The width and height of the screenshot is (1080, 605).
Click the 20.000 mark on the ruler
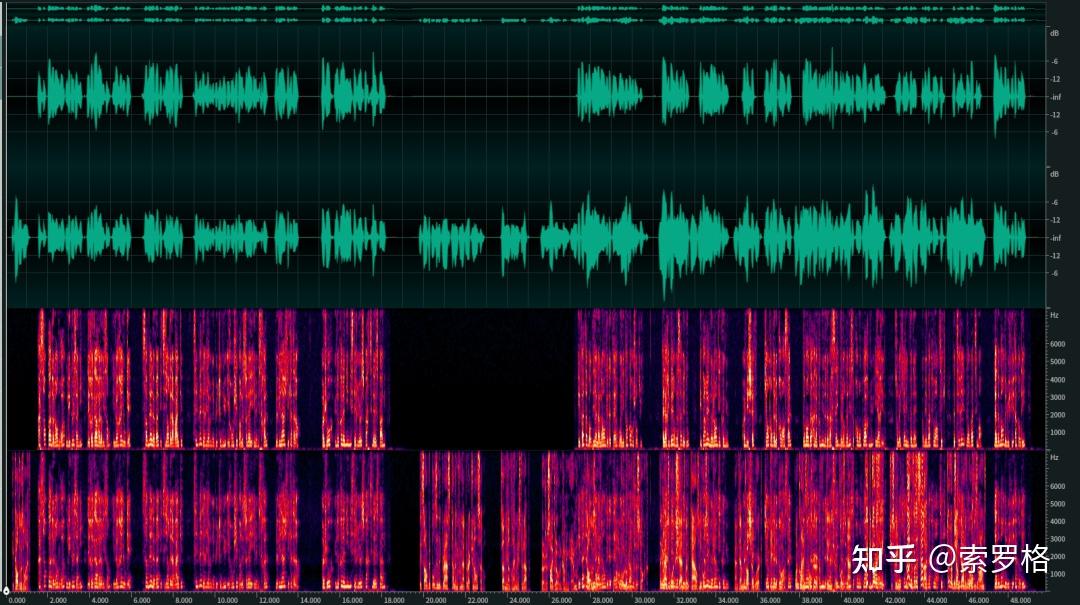click(x=436, y=600)
